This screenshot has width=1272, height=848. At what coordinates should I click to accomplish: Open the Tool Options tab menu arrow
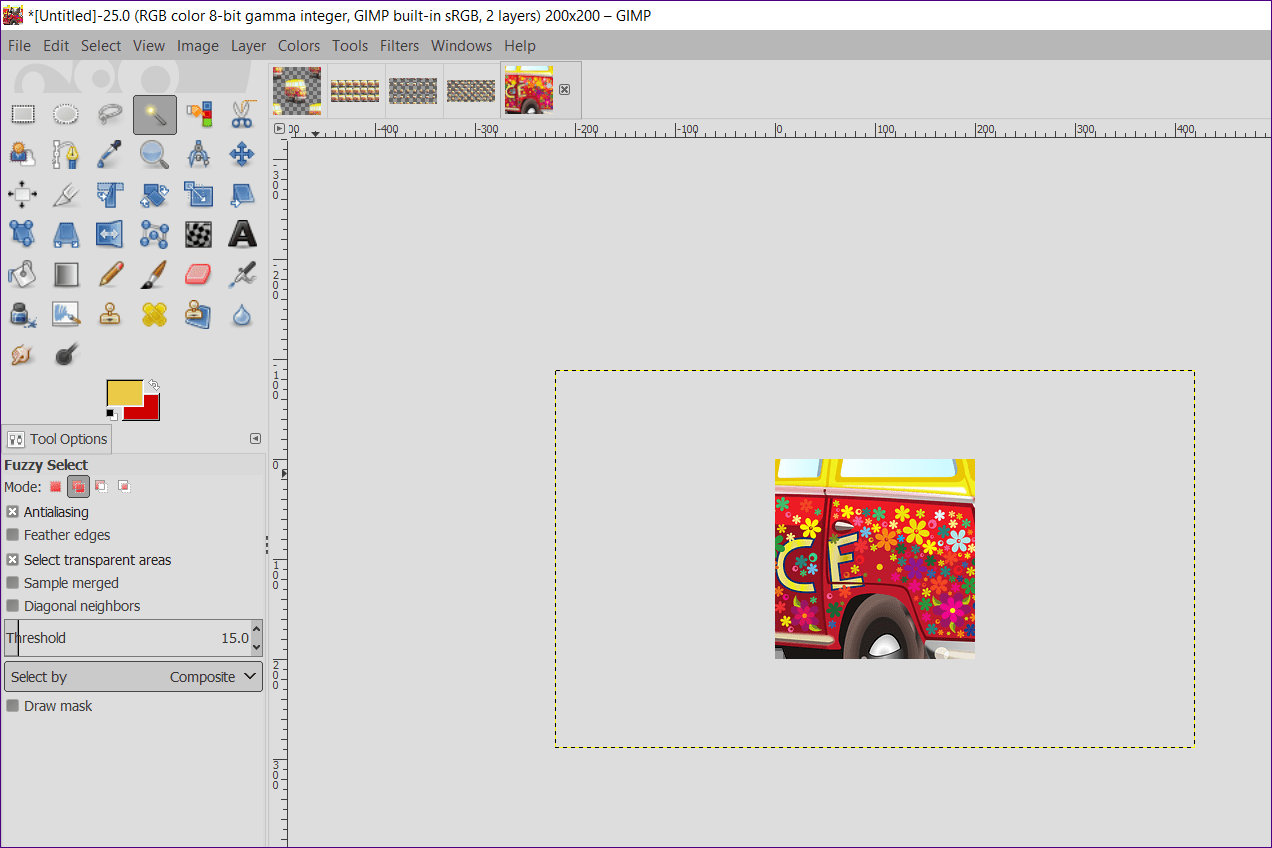(x=255, y=438)
